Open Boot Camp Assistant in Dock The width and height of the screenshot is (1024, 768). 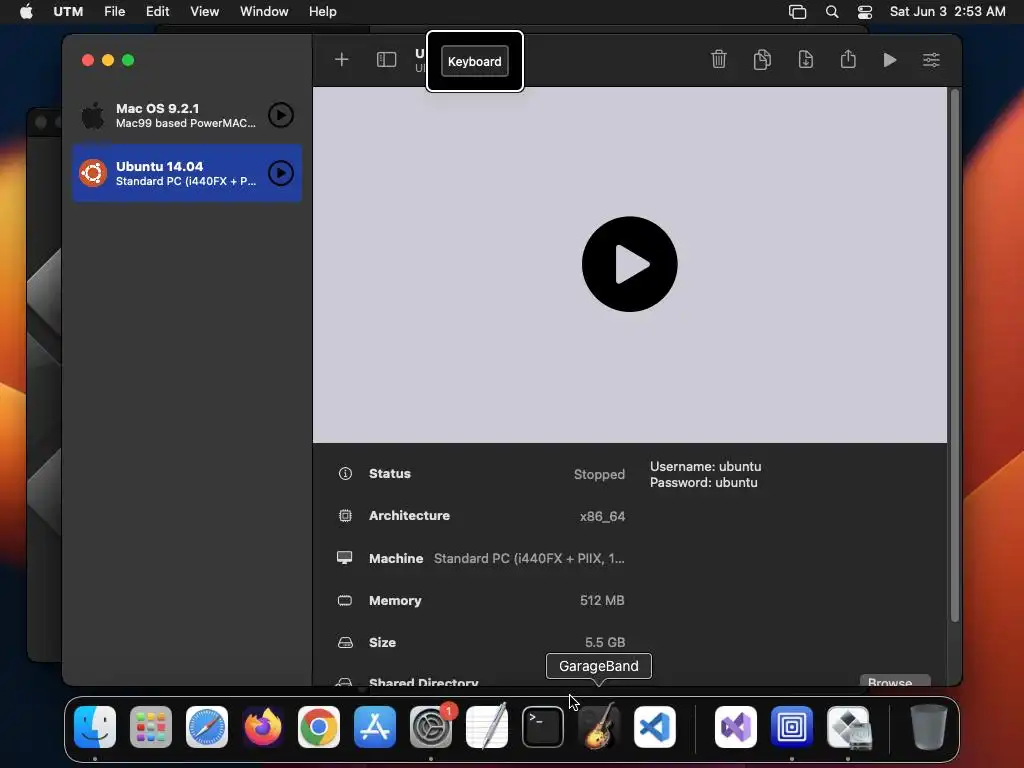[x=848, y=727]
